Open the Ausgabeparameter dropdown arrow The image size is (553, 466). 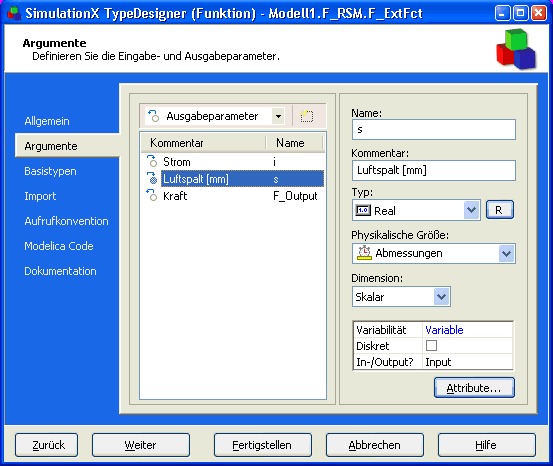tap(278, 116)
